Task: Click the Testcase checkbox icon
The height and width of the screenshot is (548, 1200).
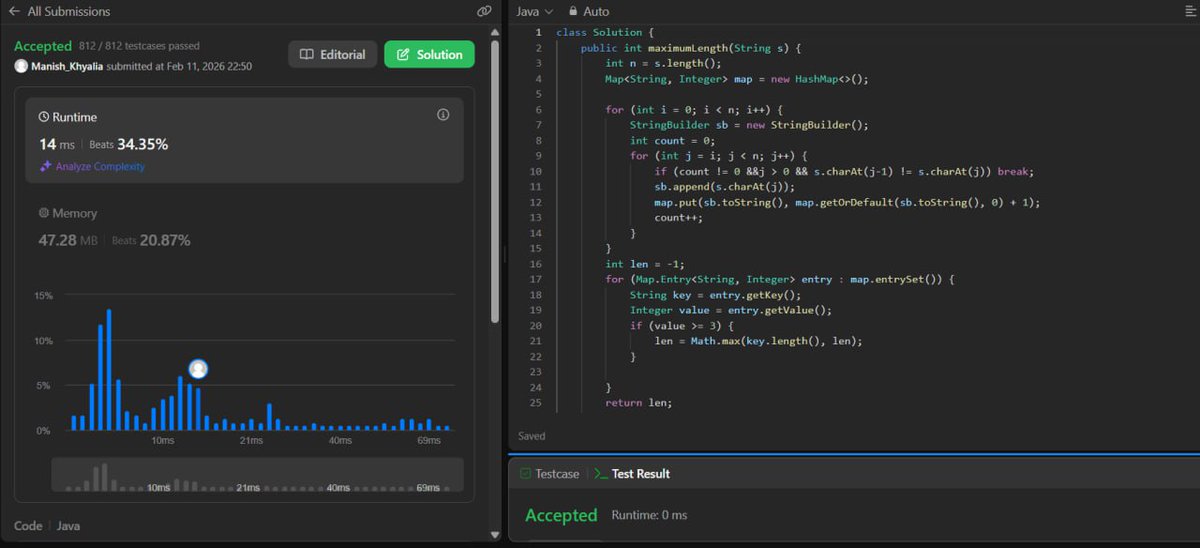Action: 525,474
